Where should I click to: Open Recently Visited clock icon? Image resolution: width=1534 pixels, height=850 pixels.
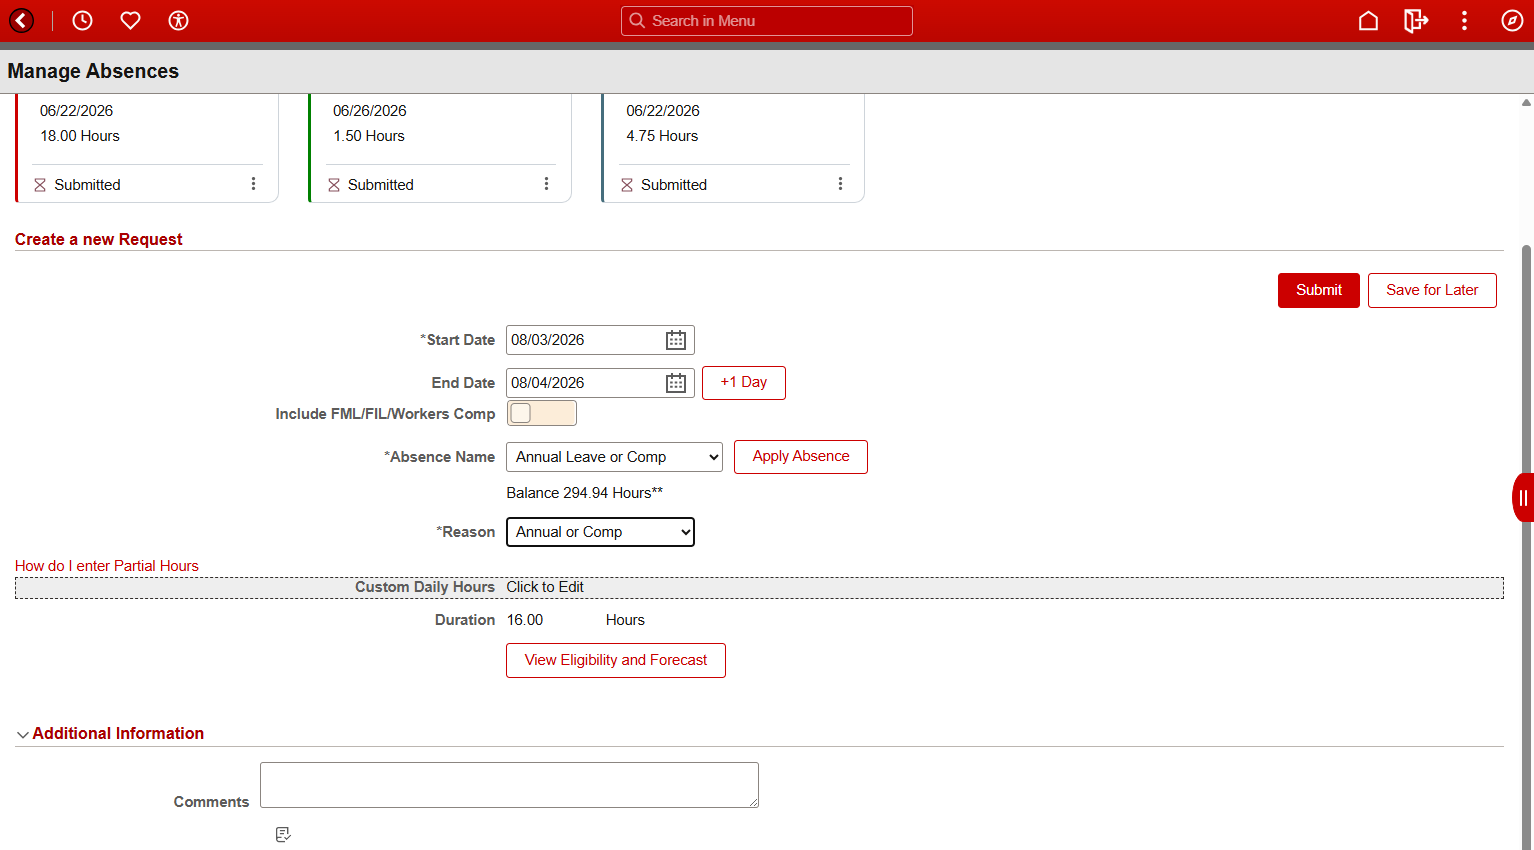tap(82, 20)
